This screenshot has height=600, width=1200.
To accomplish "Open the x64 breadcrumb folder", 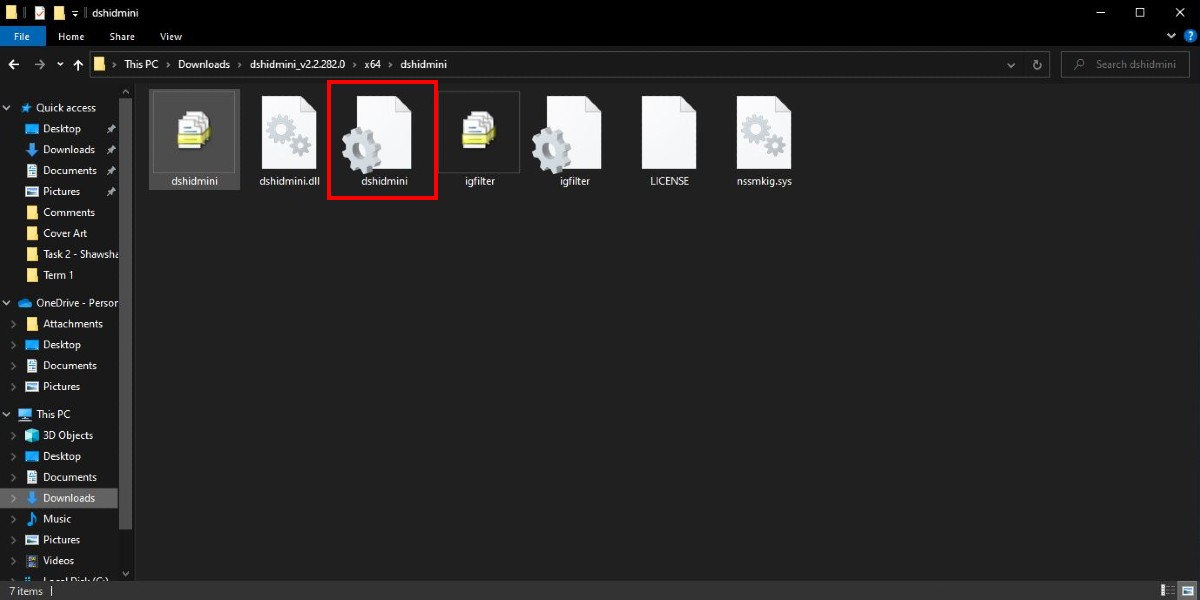I will [x=372, y=63].
